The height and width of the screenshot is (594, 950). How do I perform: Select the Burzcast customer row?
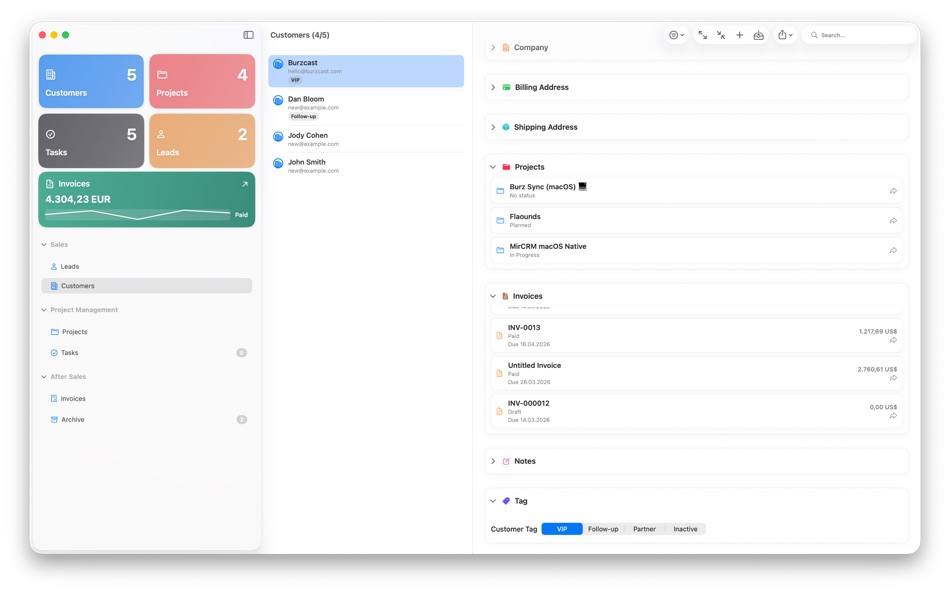[366, 71]
